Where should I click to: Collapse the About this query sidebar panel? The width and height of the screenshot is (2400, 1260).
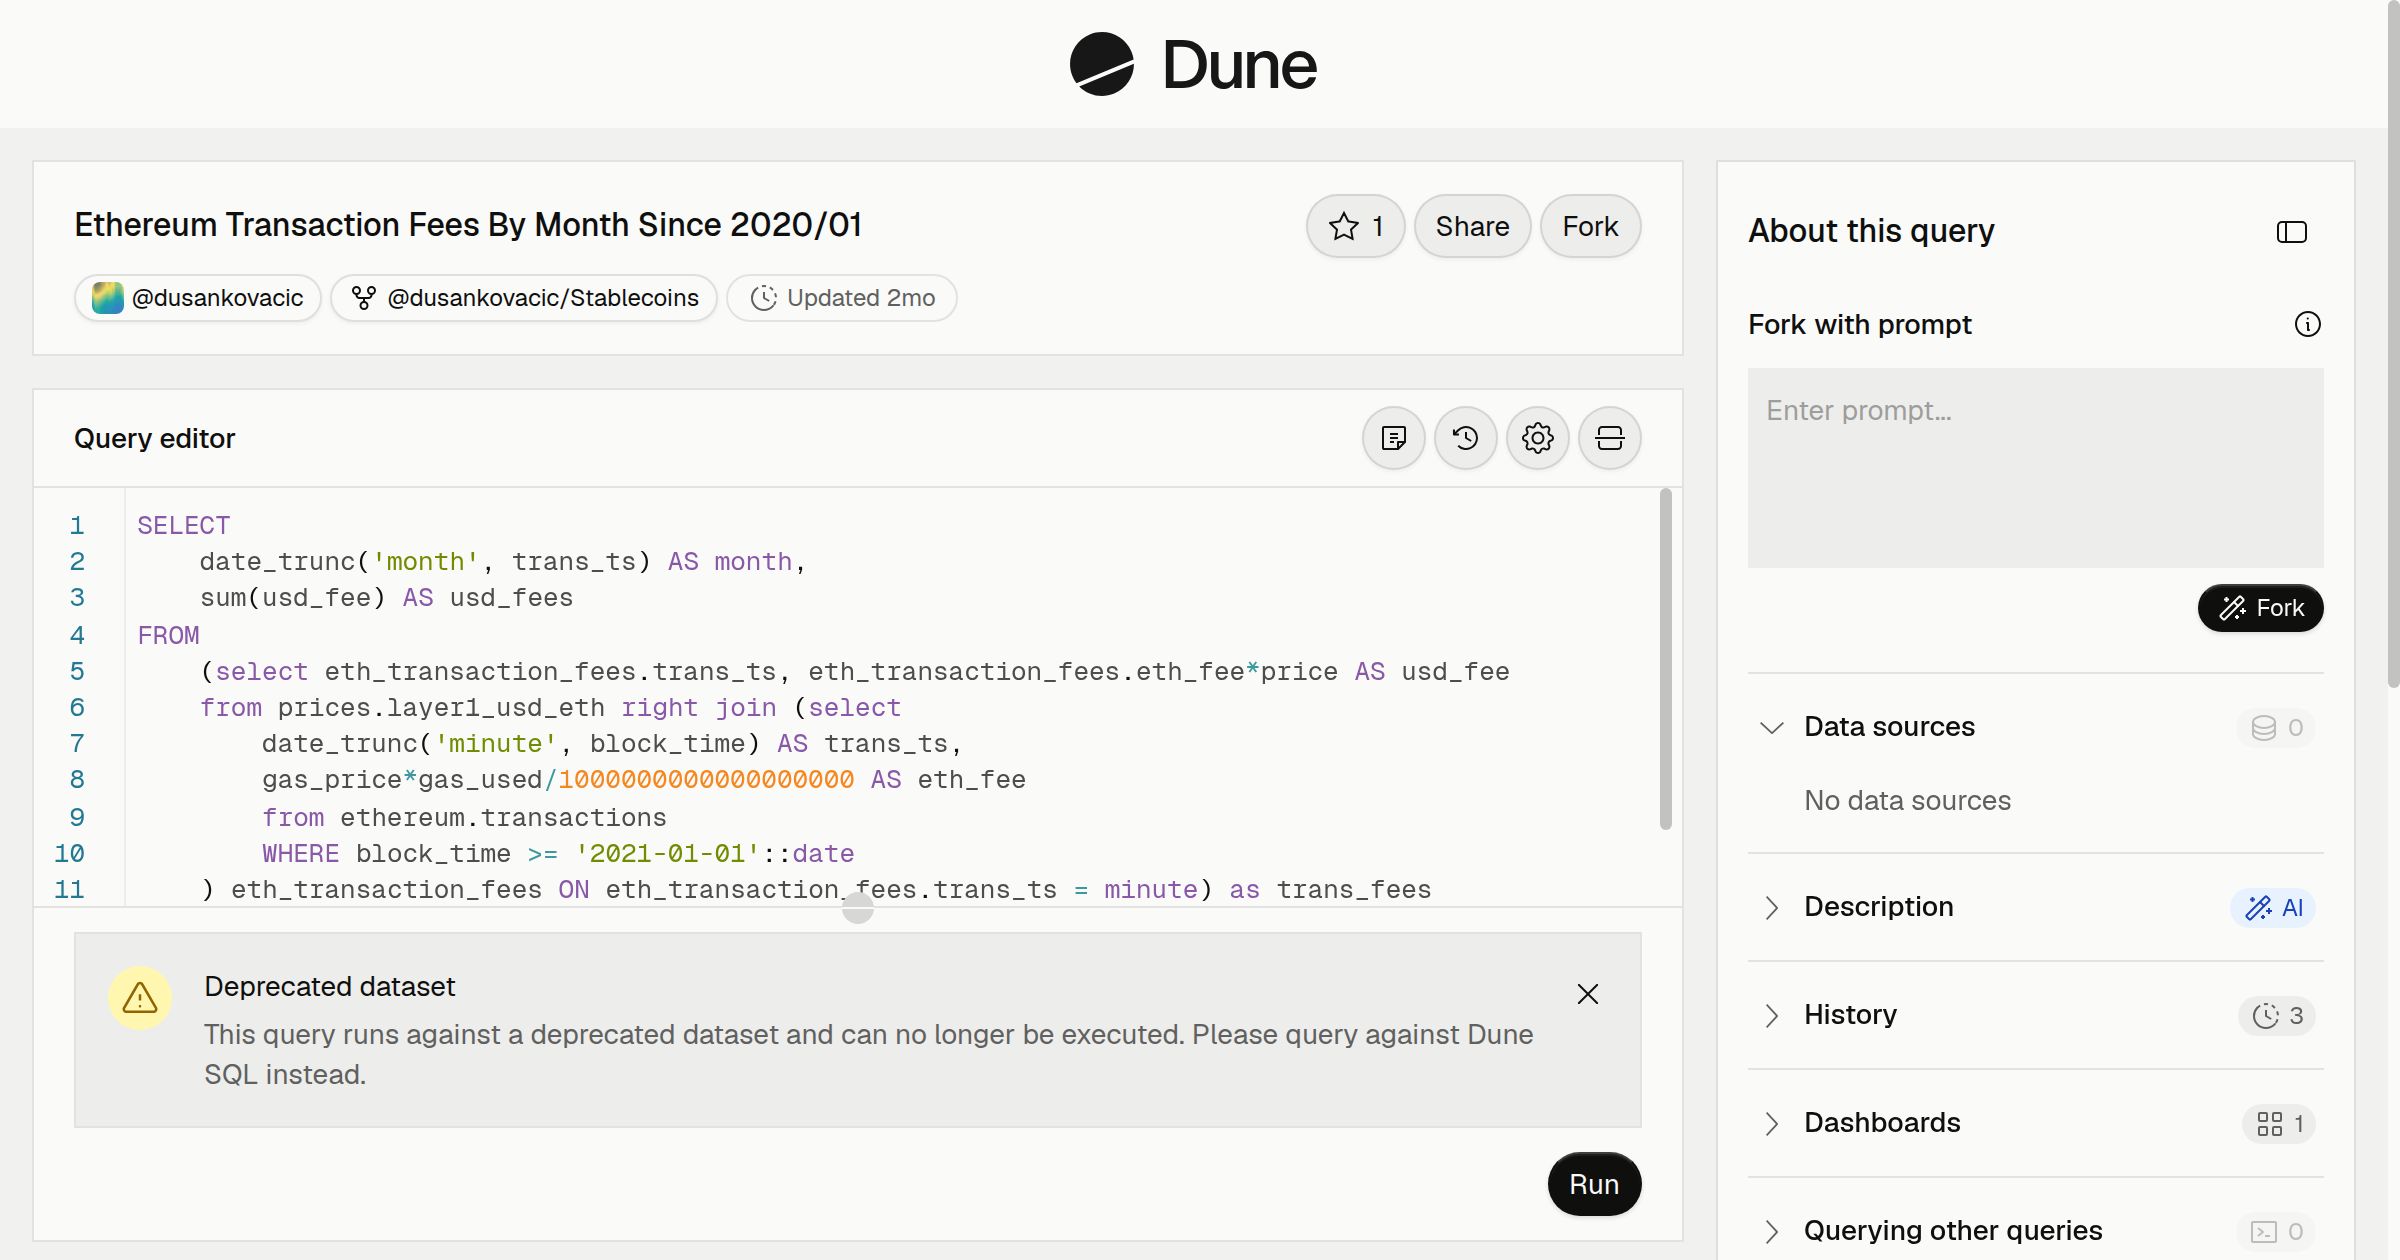(x=2291, y=232)
